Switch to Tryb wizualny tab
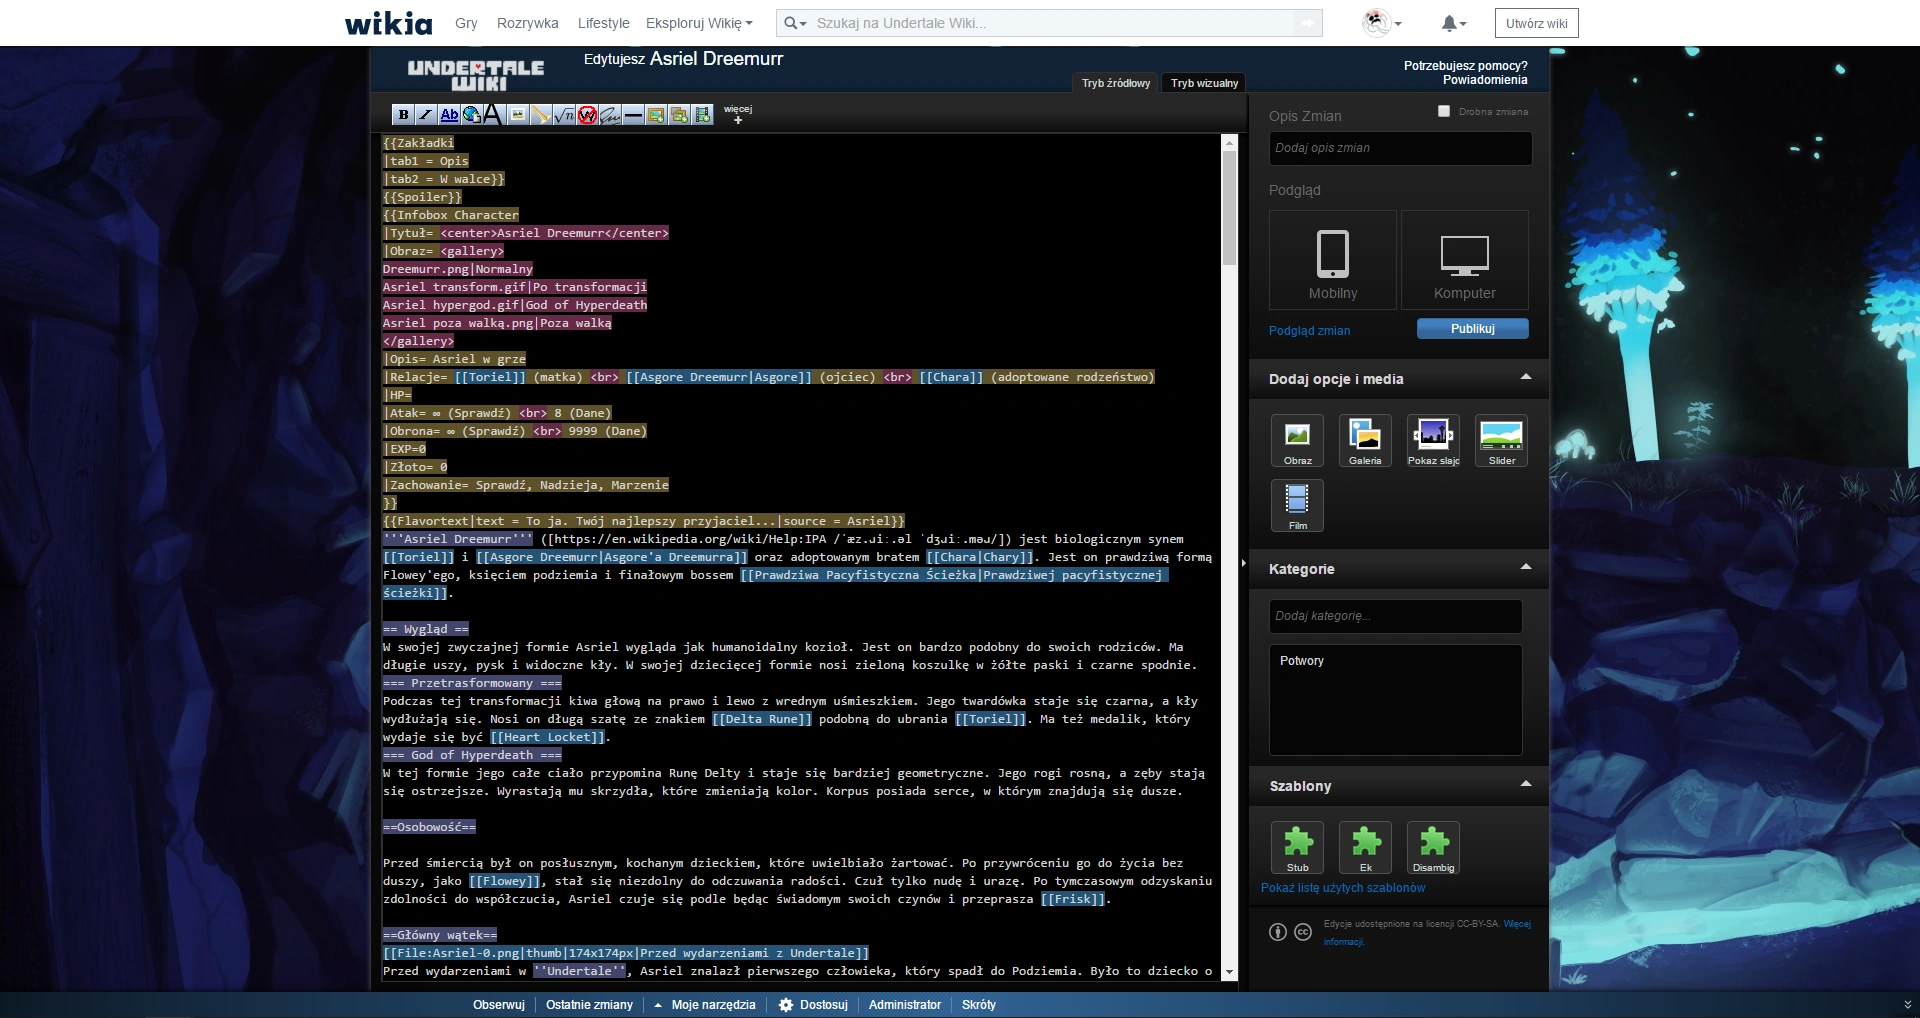 (x=1204, y=83)
